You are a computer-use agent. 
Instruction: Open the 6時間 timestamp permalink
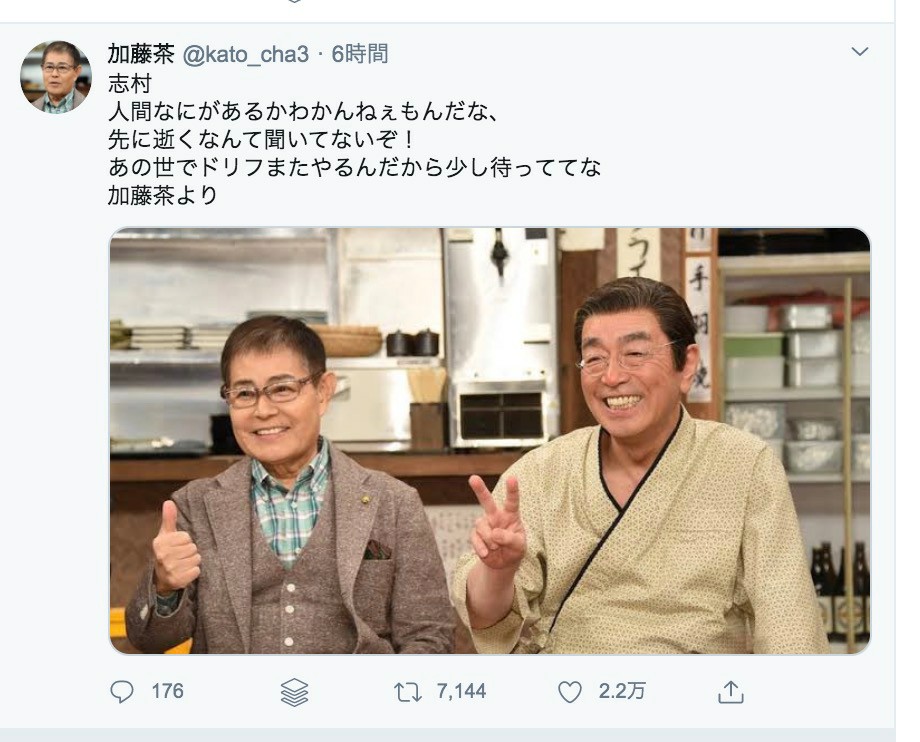tap(360, 54)
